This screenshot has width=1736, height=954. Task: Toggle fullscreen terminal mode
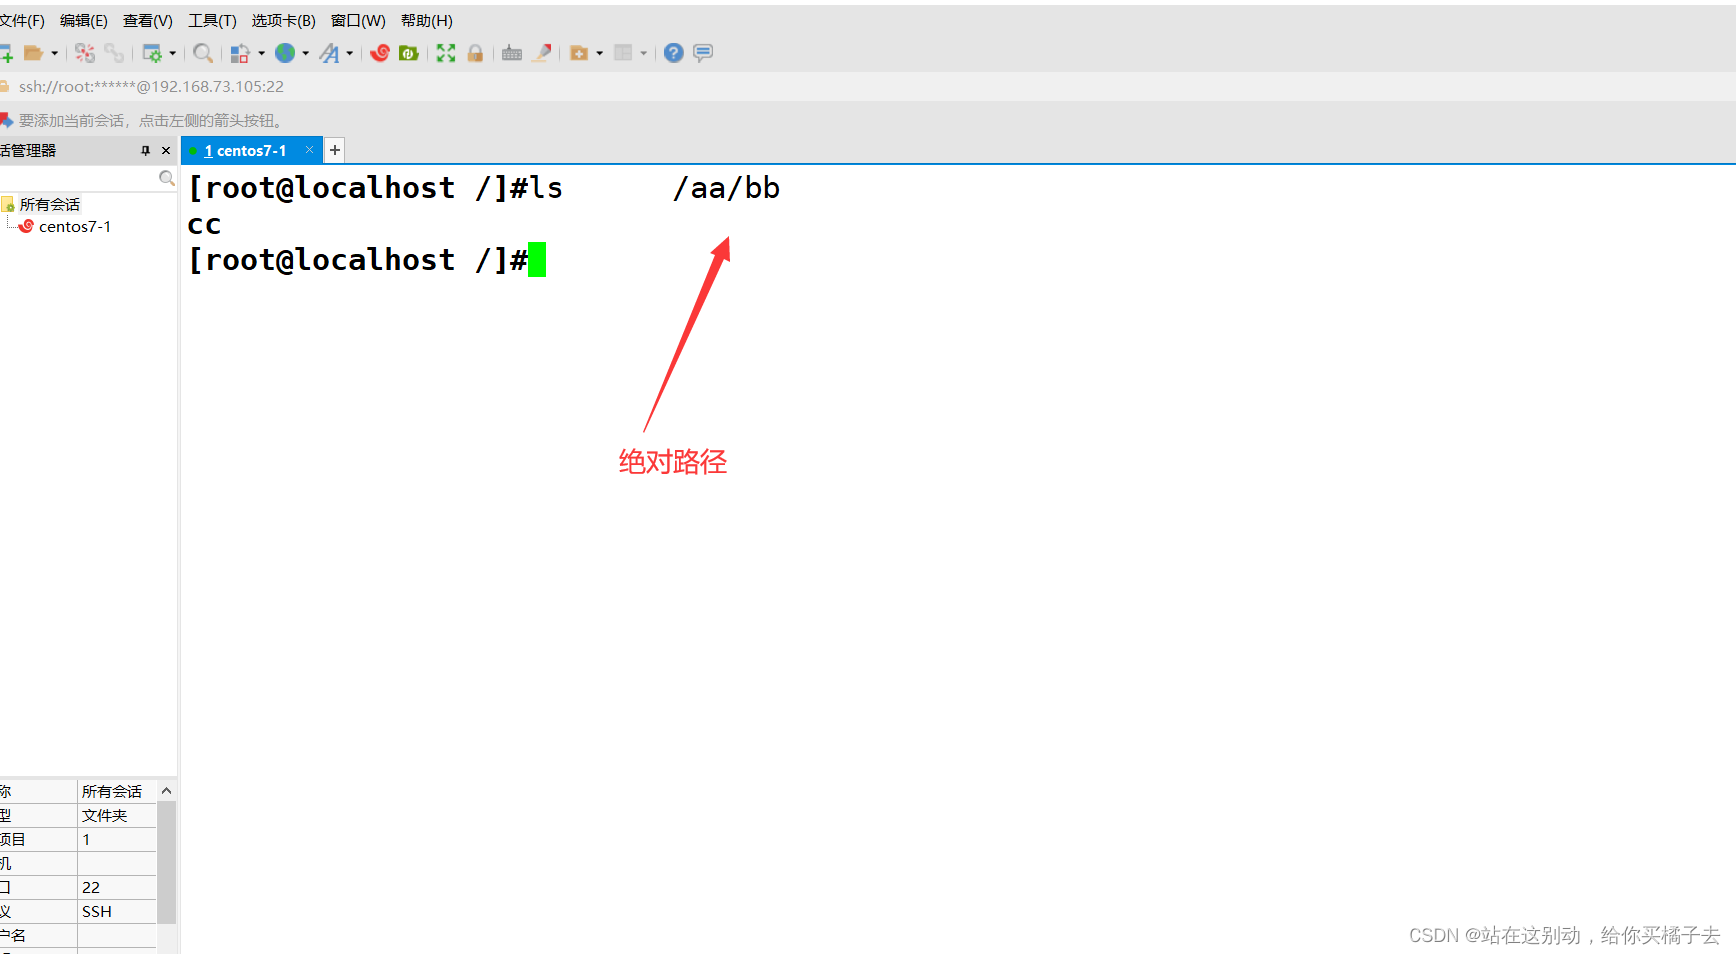(x=445, y=52)
